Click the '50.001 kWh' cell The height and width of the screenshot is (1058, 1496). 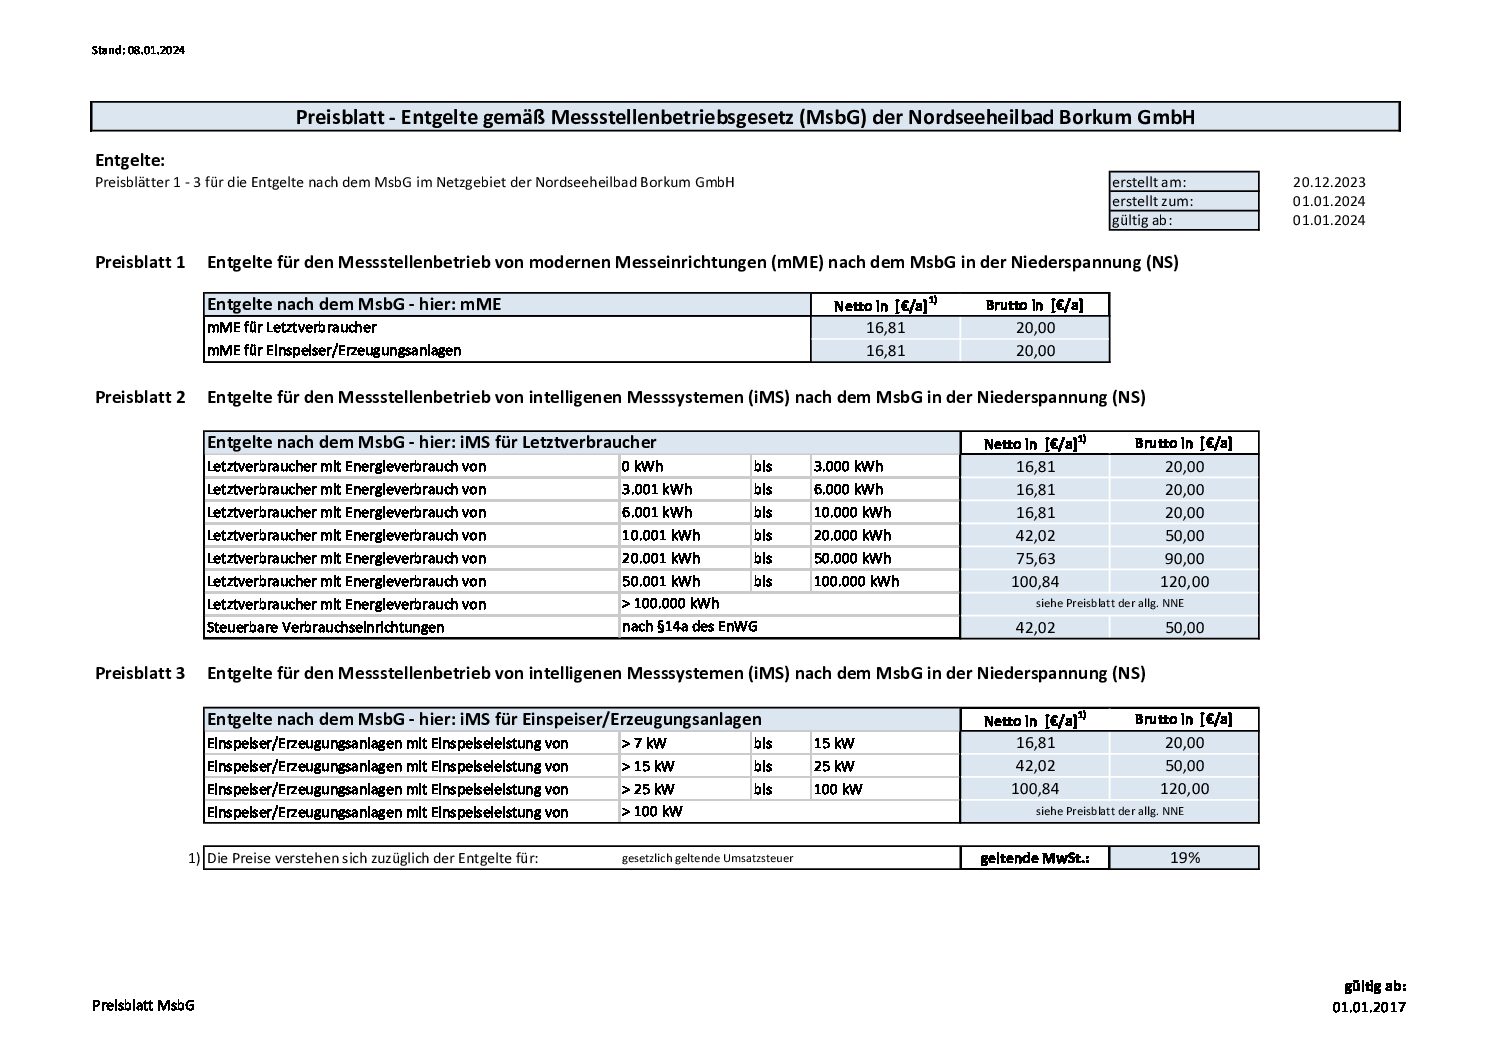pos(685,581)
